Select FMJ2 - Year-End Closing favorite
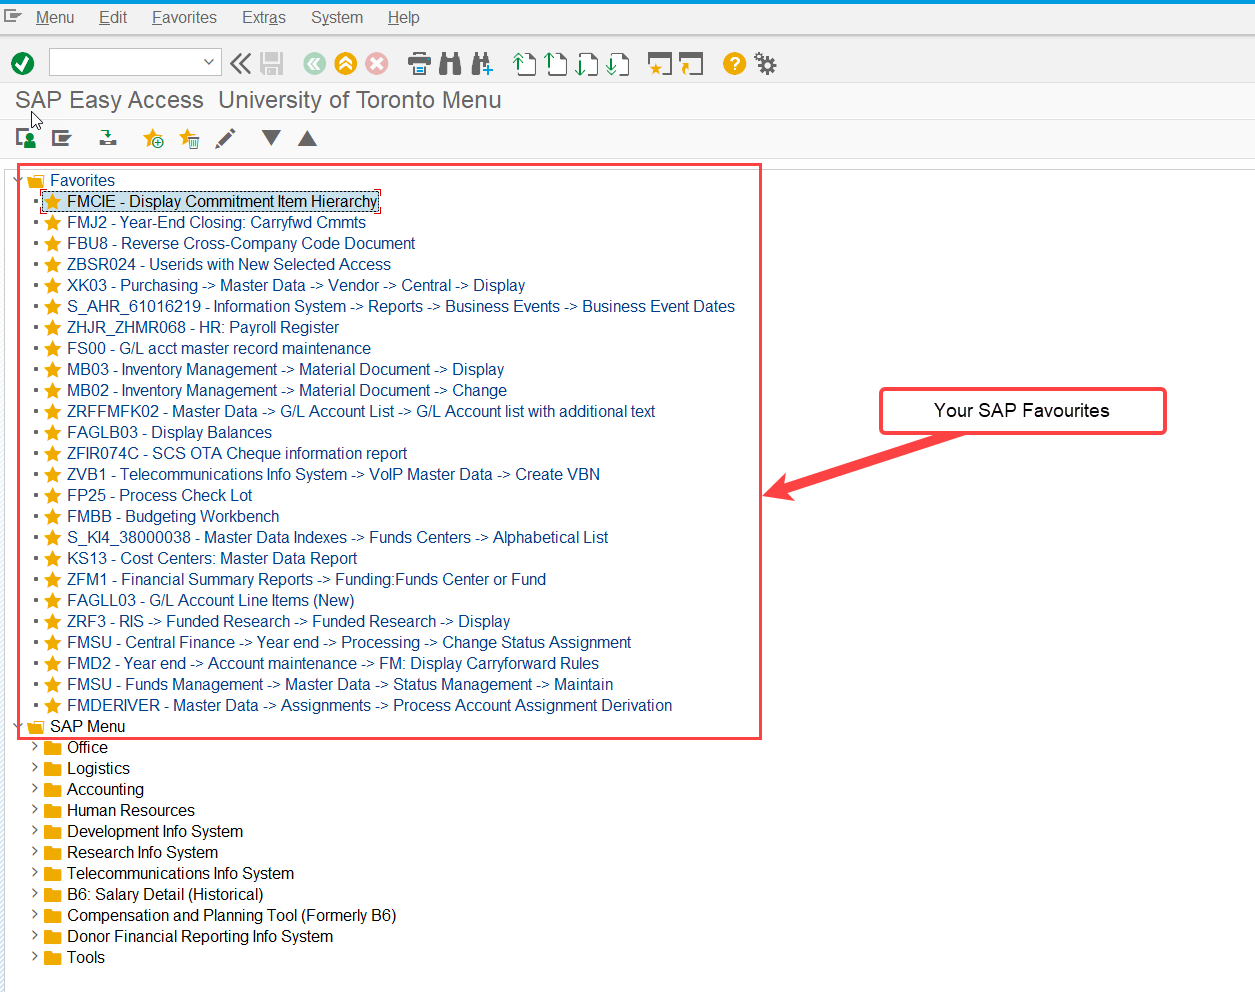 point(216,222)
